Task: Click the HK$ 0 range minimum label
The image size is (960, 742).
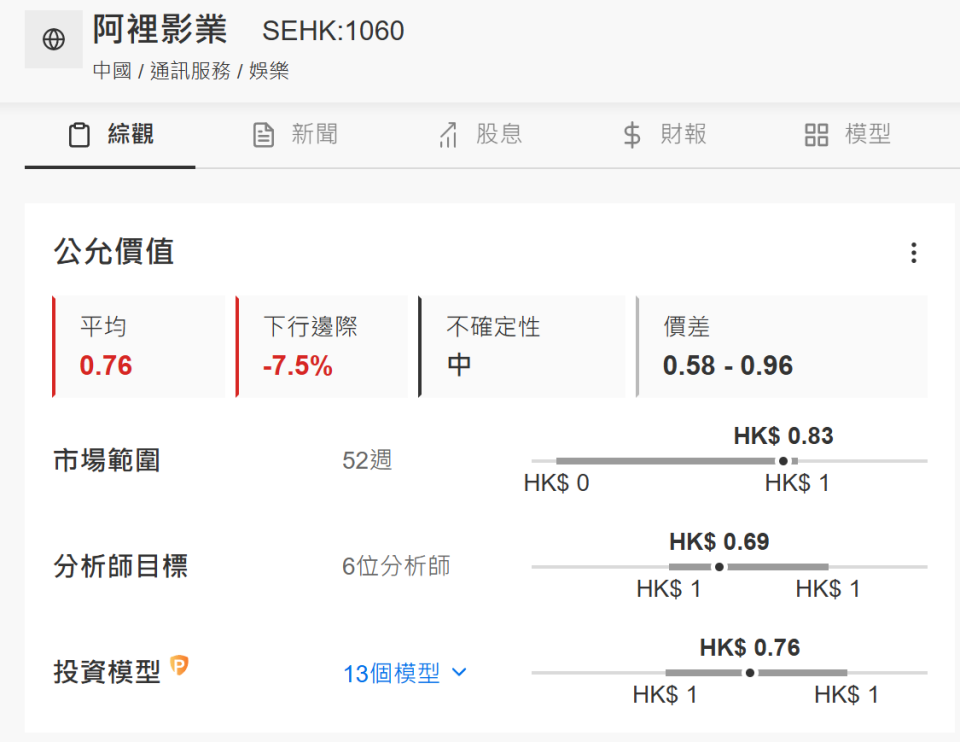Action: (556, 484)
